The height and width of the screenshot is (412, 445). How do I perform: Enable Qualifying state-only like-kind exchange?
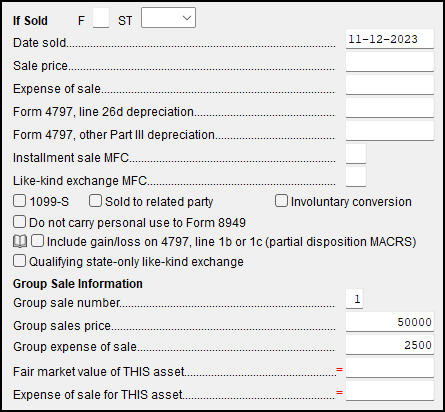(x=19, y=261)
